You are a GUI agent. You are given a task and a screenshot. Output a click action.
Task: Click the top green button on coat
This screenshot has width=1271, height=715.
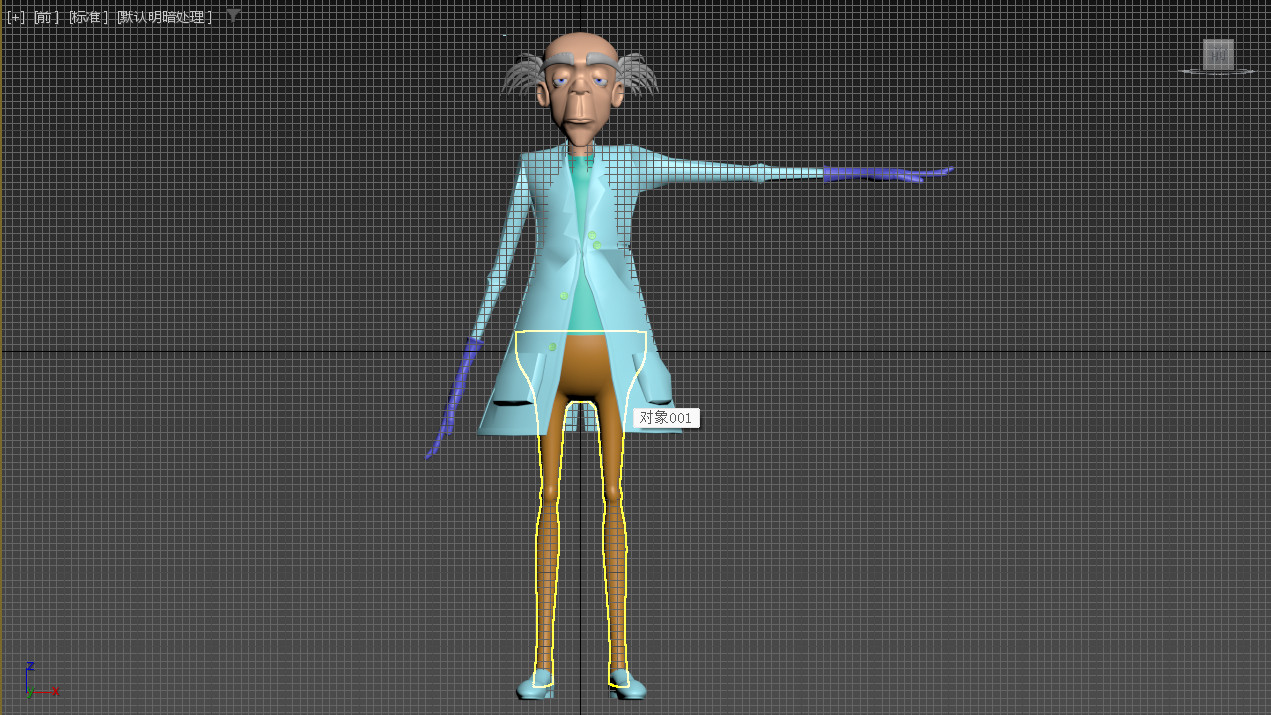(592, 236)
